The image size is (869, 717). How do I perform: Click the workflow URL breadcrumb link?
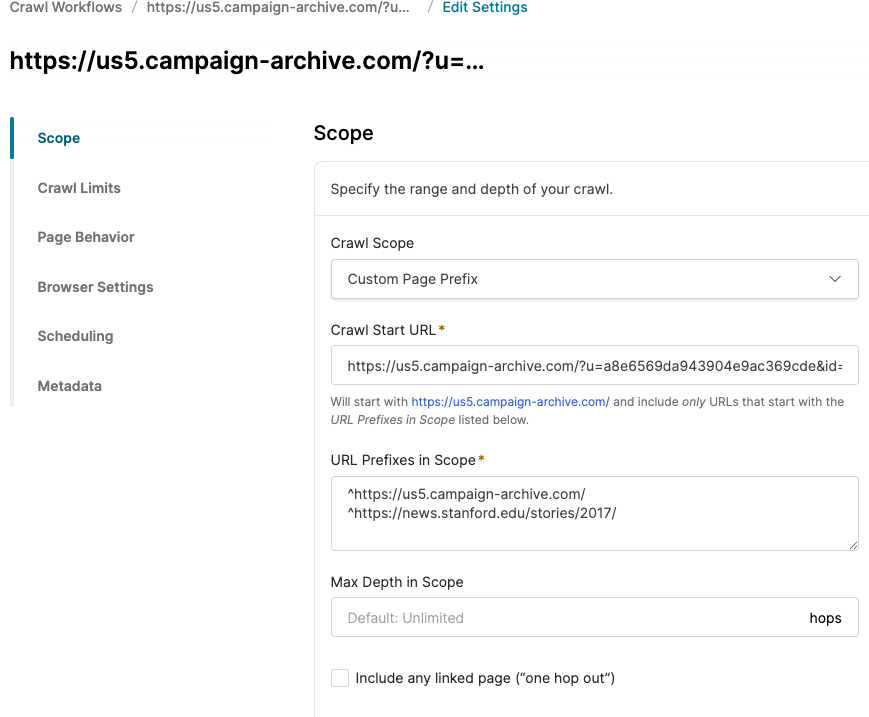click(278, 7)
